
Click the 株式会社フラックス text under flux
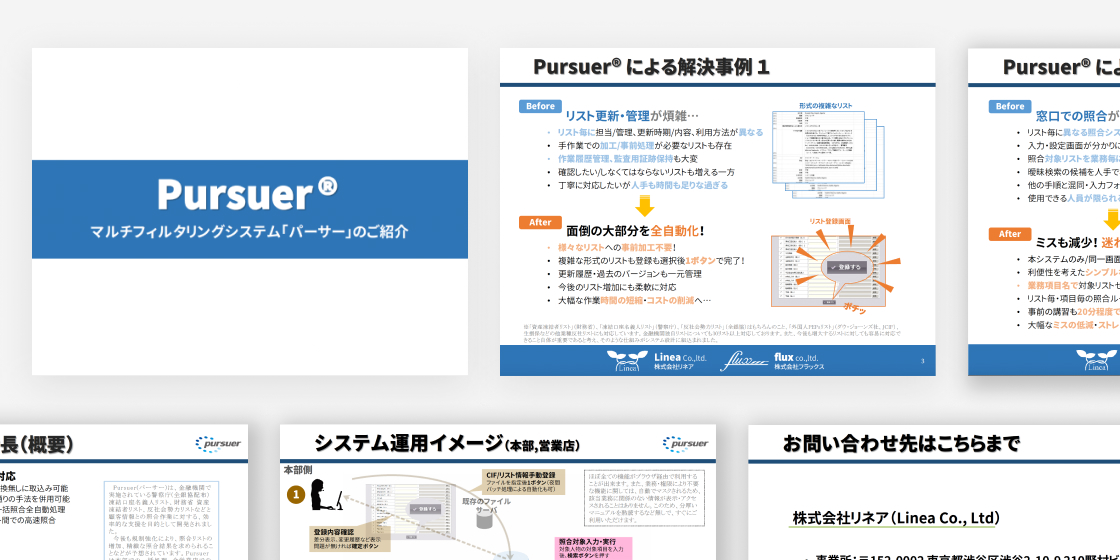(x=799, y=366)
